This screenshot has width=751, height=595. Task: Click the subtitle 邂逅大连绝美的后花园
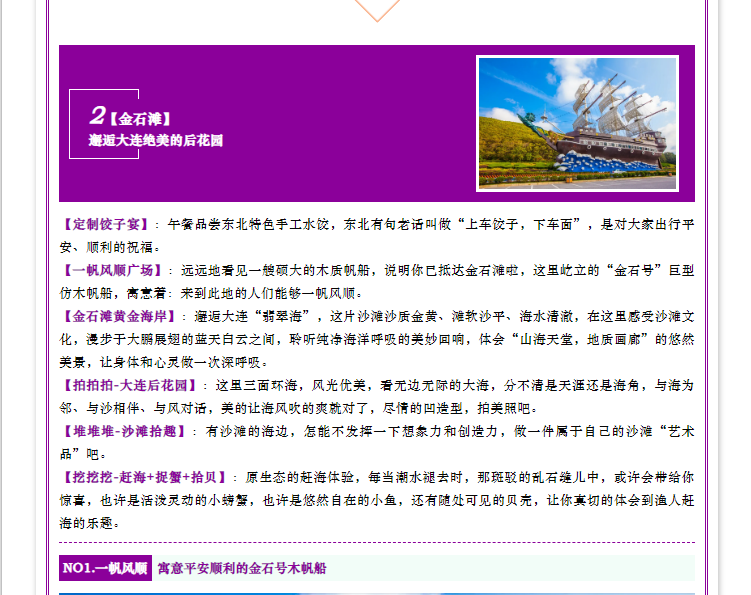pos(156,140)
